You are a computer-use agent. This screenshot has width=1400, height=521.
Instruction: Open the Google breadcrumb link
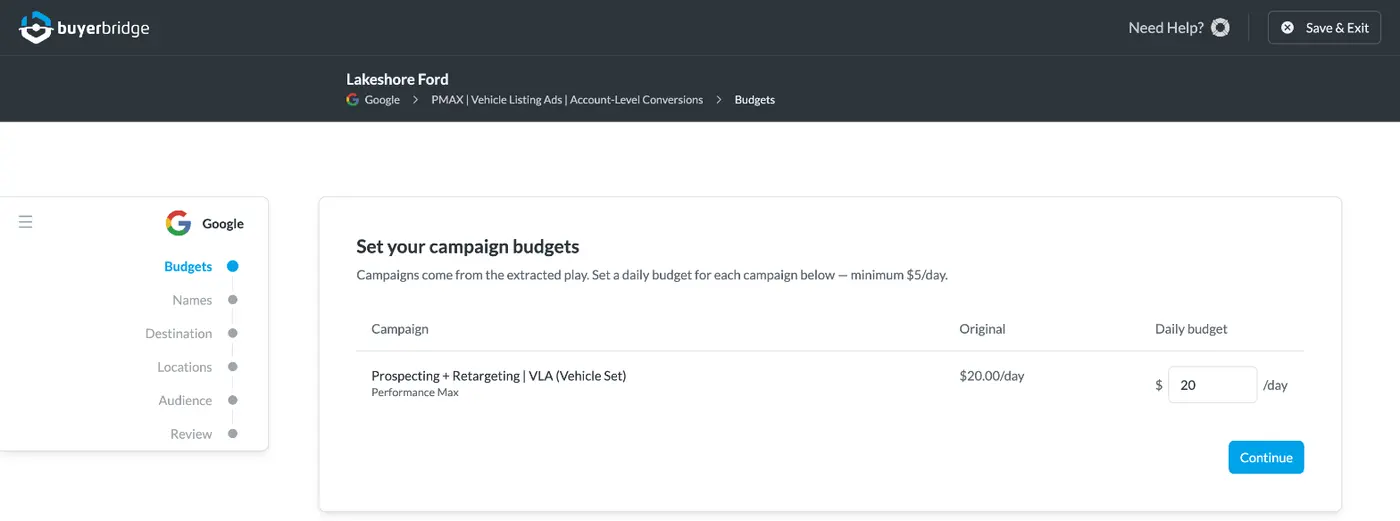tap(382, 100)
